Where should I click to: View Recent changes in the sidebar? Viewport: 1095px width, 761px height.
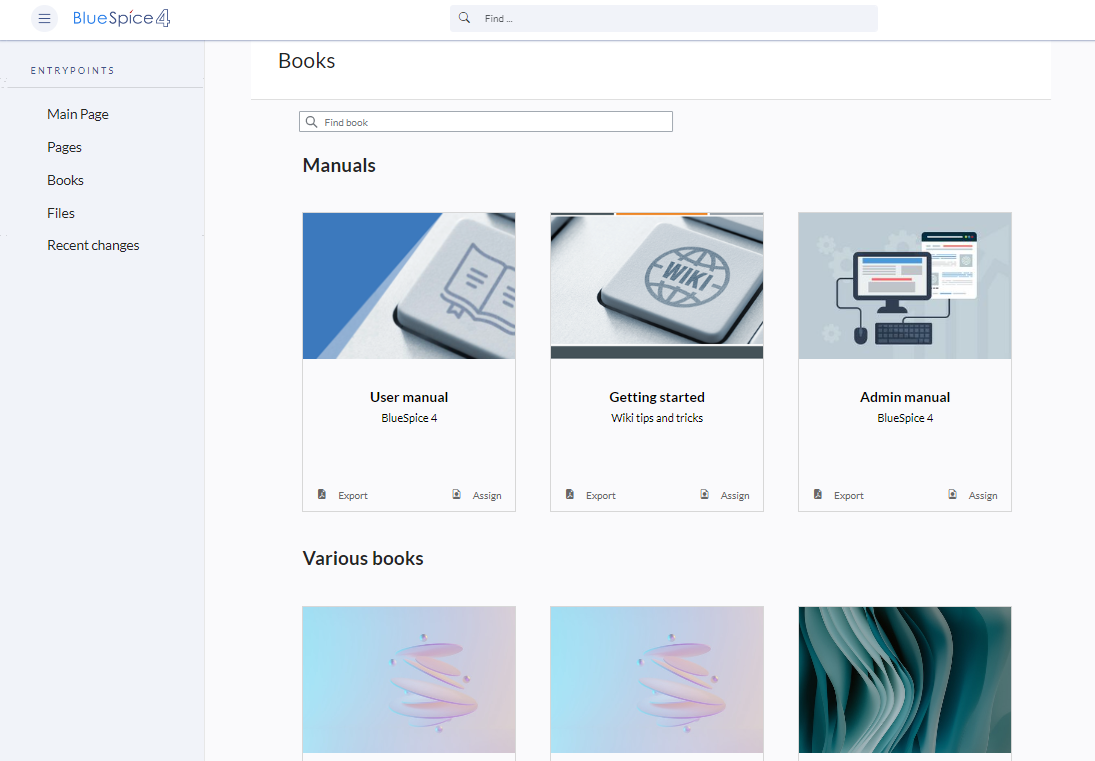[x=94, y=246]
